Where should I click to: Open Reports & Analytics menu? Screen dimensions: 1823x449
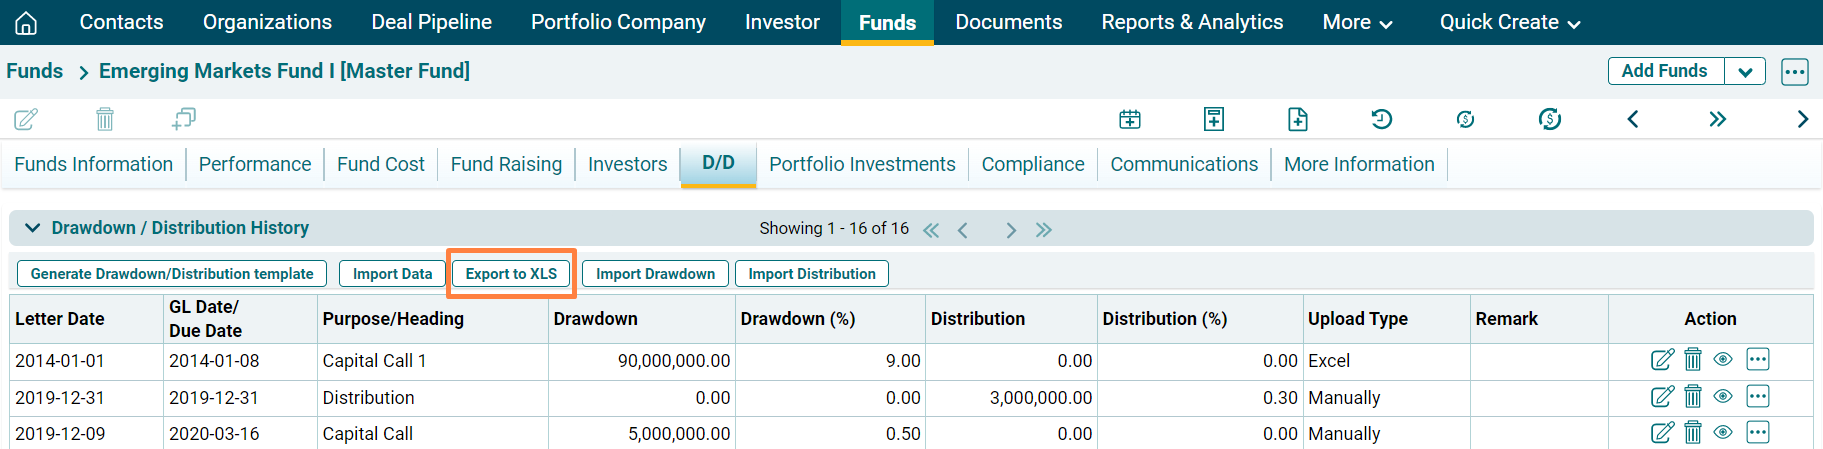point(1192,22)
